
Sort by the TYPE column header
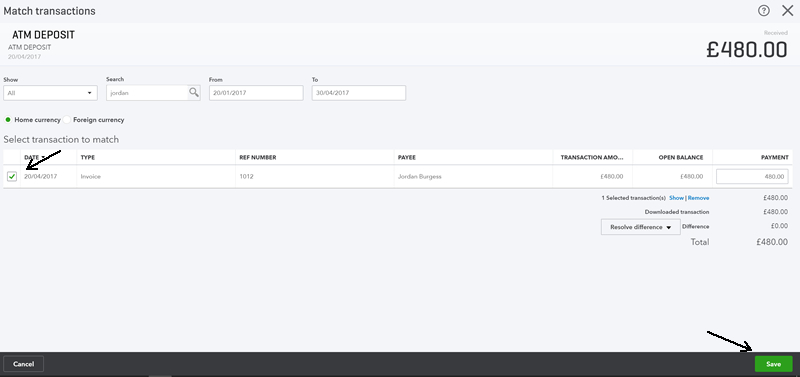click(88, 158)
